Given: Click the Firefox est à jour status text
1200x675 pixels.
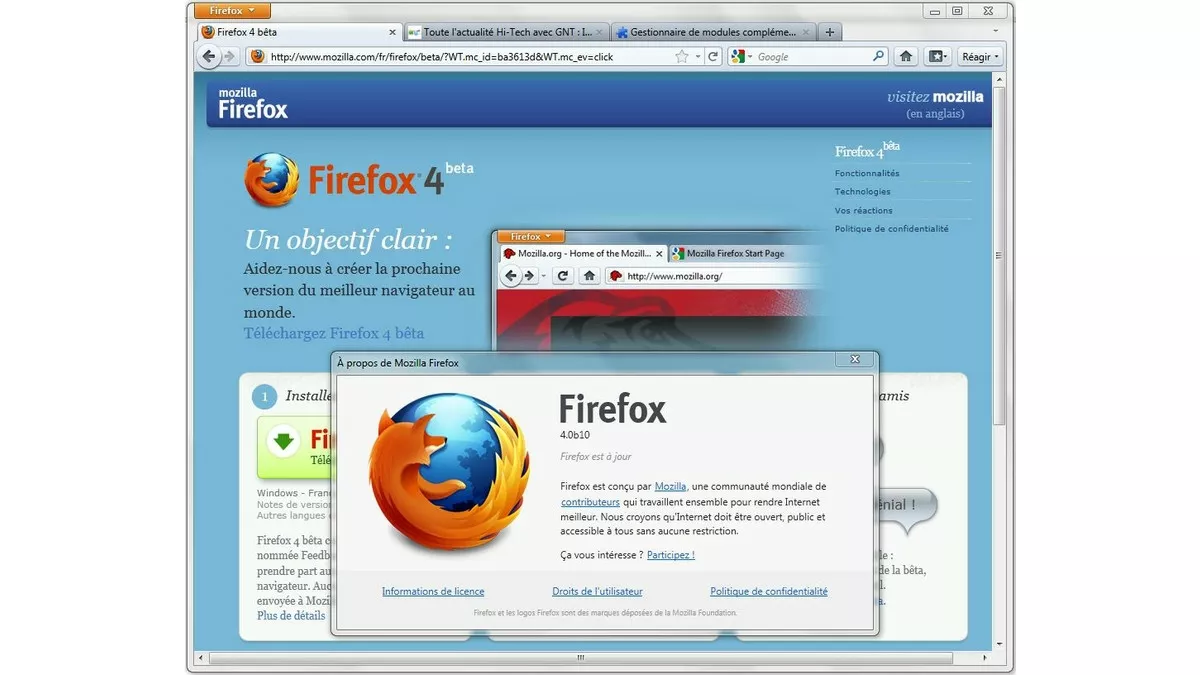Looking at the screenshot, I should [595, 456].
